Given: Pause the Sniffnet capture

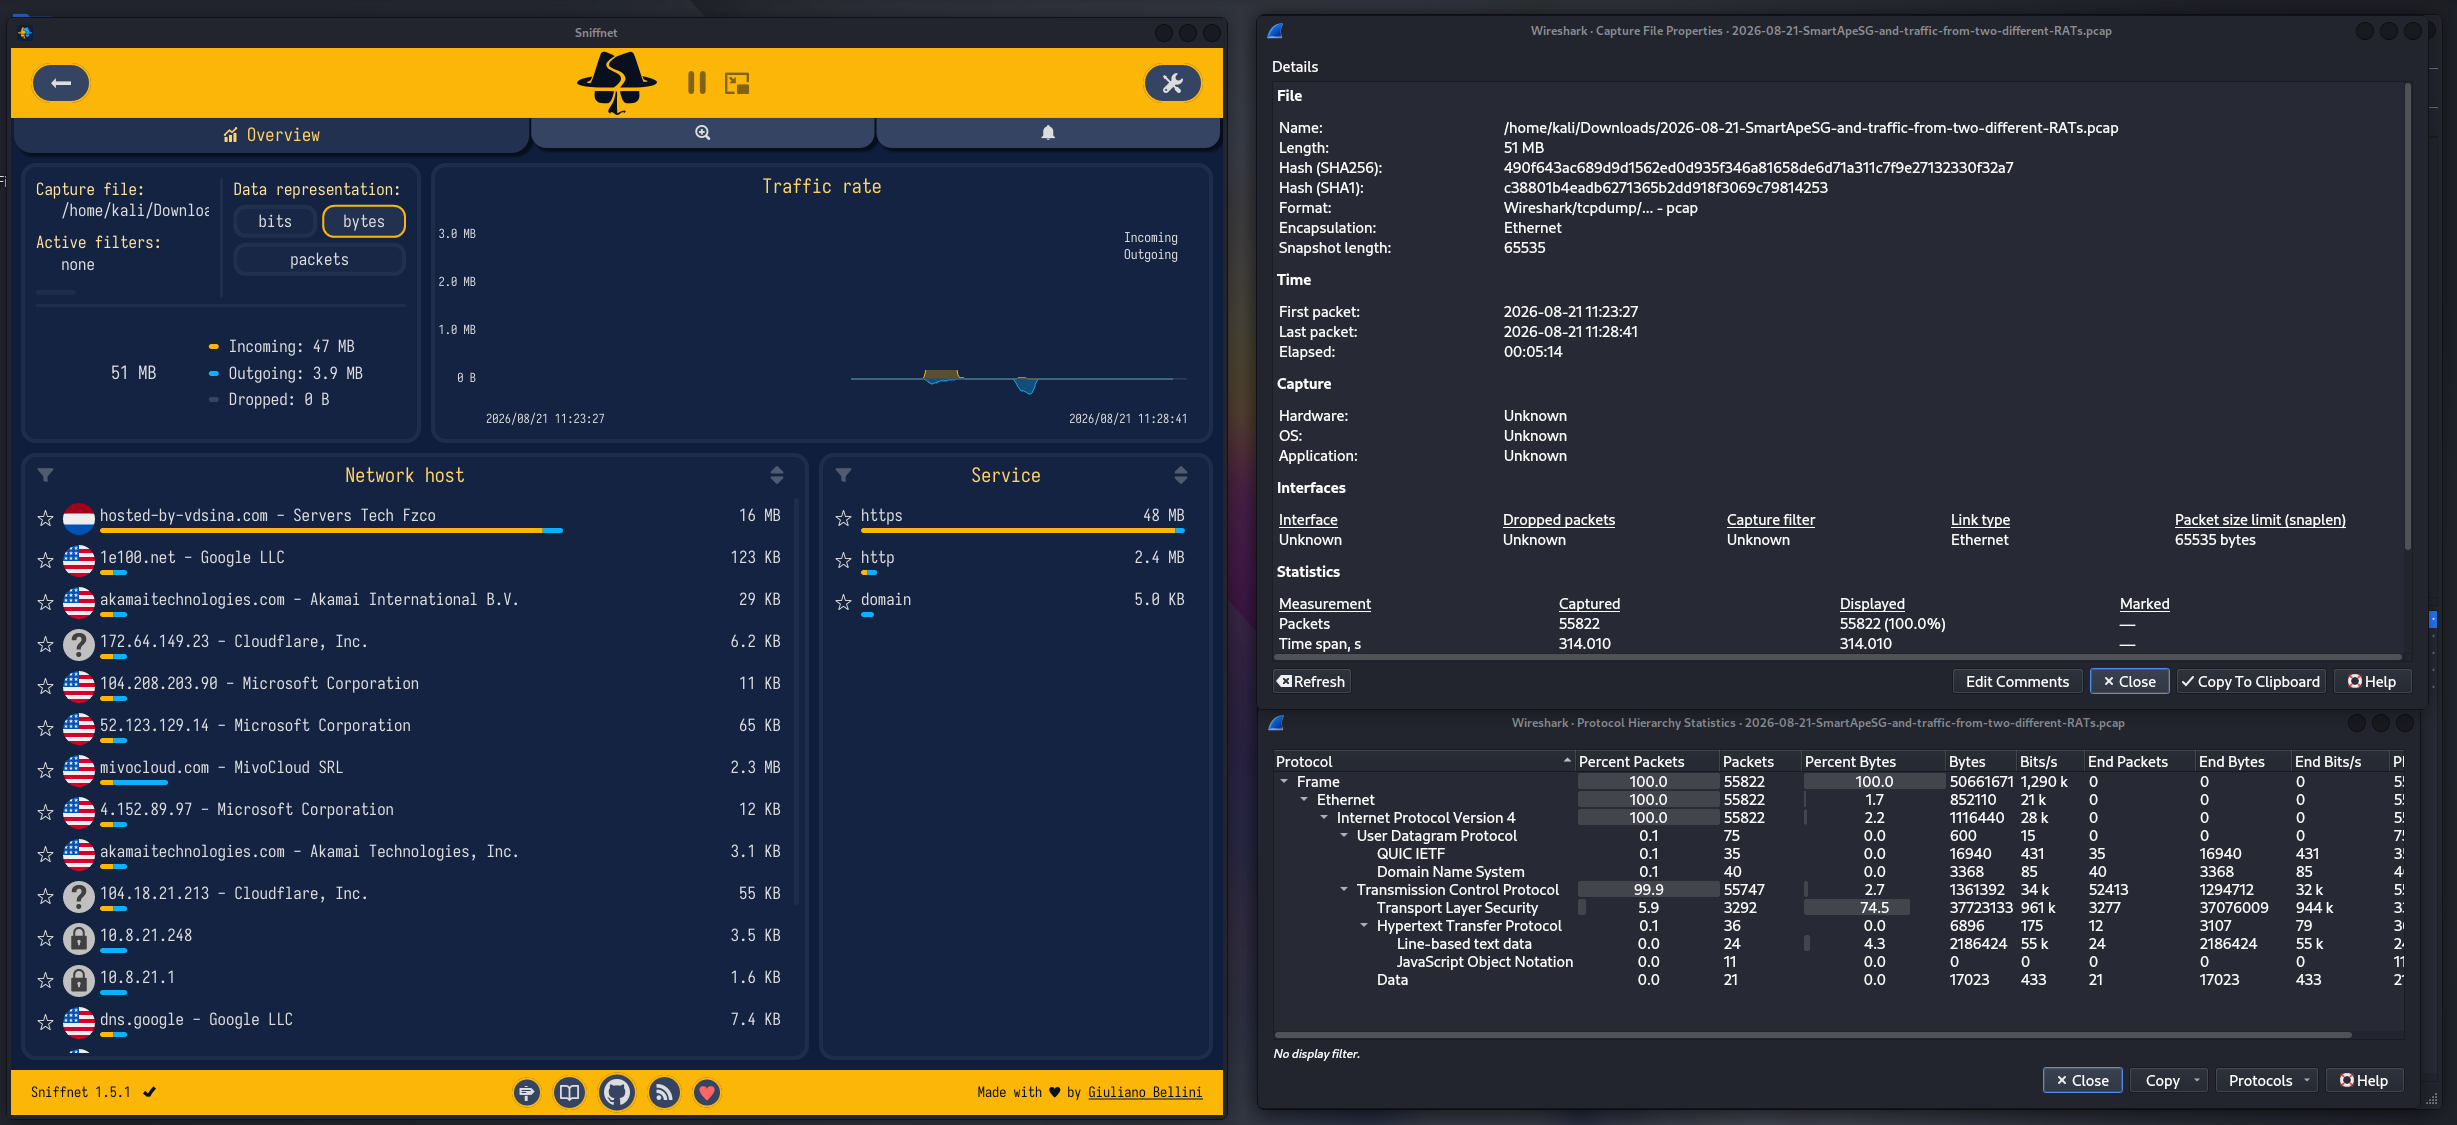Looking at the screenshot, I should coord(697,83).
